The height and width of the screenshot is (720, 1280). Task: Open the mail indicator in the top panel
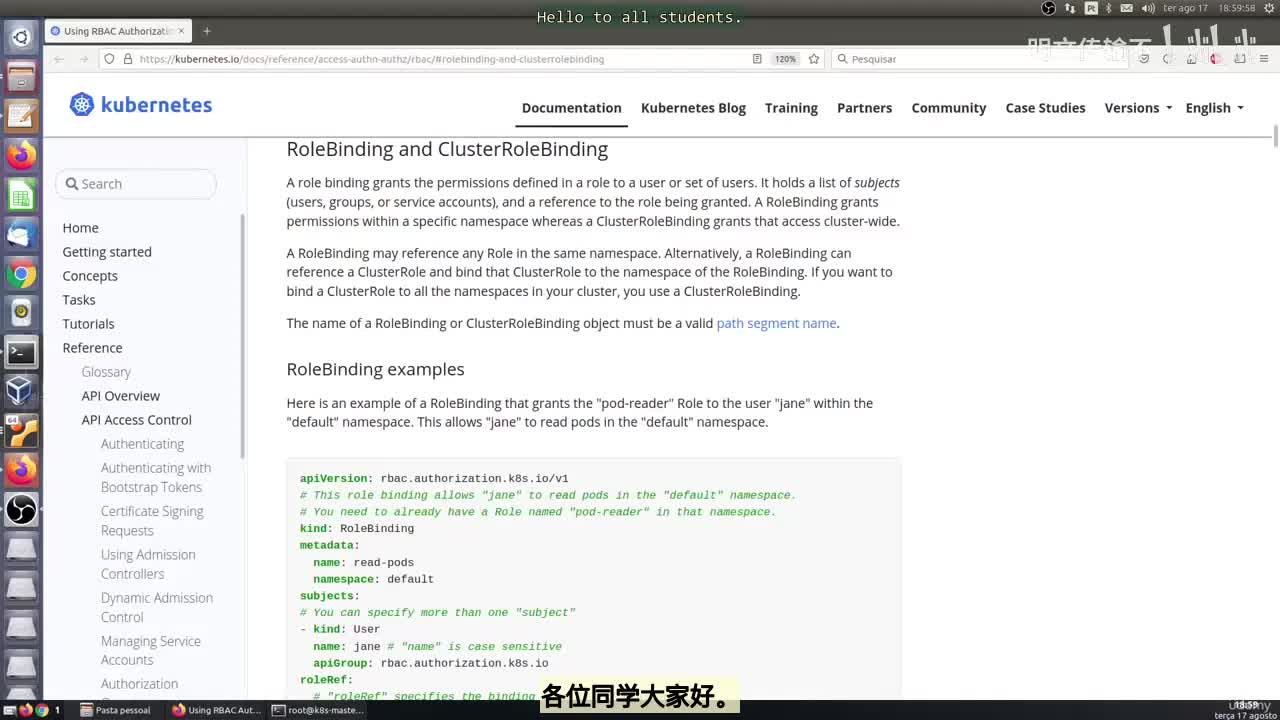click(x=1126, y=8)
